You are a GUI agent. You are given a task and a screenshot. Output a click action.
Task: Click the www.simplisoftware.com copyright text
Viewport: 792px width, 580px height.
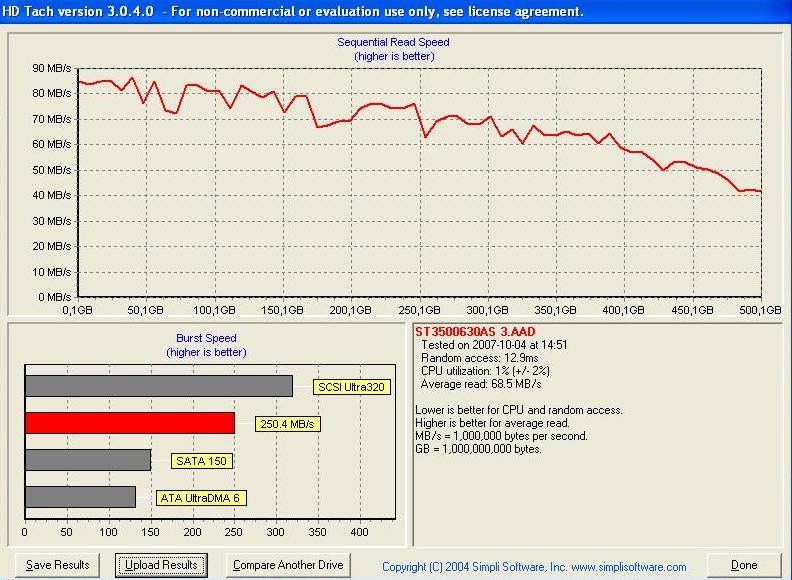tap(535, 566)
